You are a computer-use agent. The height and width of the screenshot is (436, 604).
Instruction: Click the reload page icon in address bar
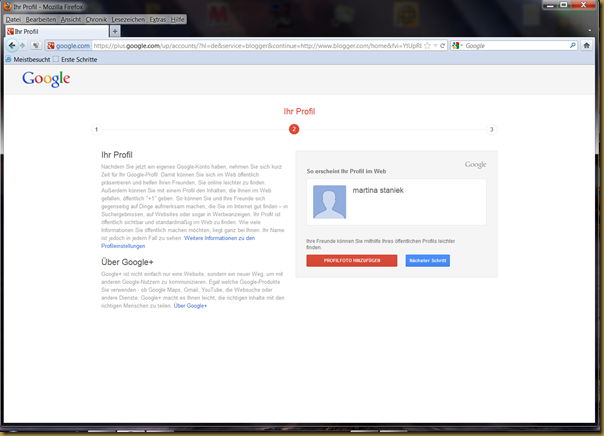click(443, 45)
